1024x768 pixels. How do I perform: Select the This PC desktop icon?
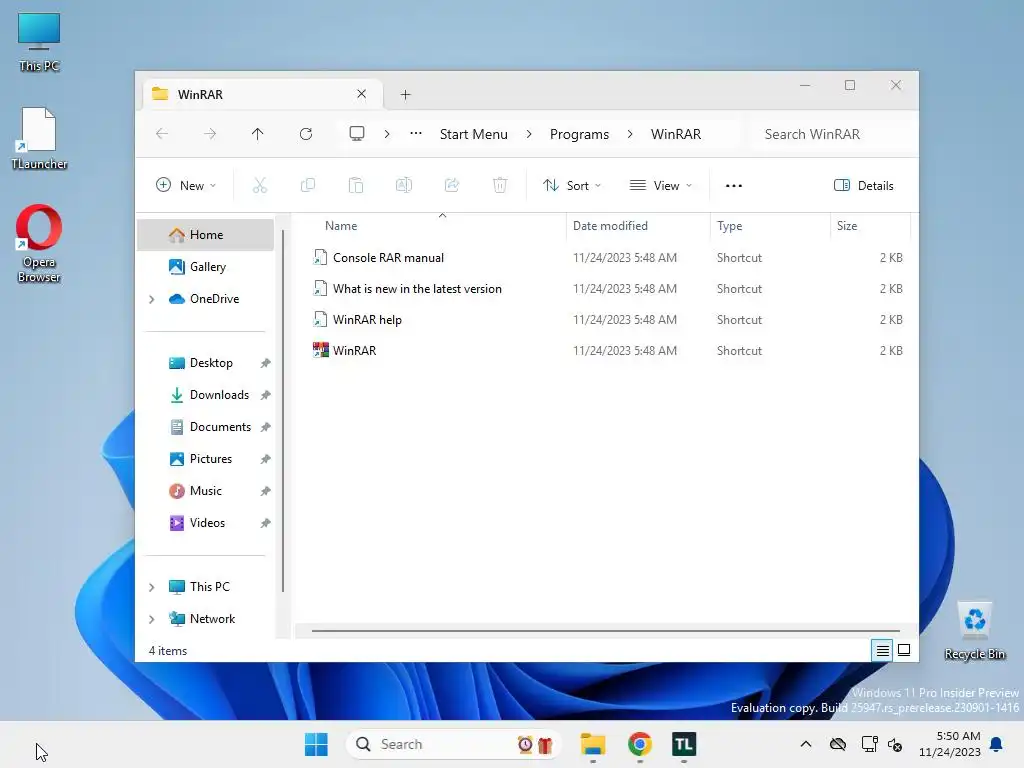click(39, 42)
